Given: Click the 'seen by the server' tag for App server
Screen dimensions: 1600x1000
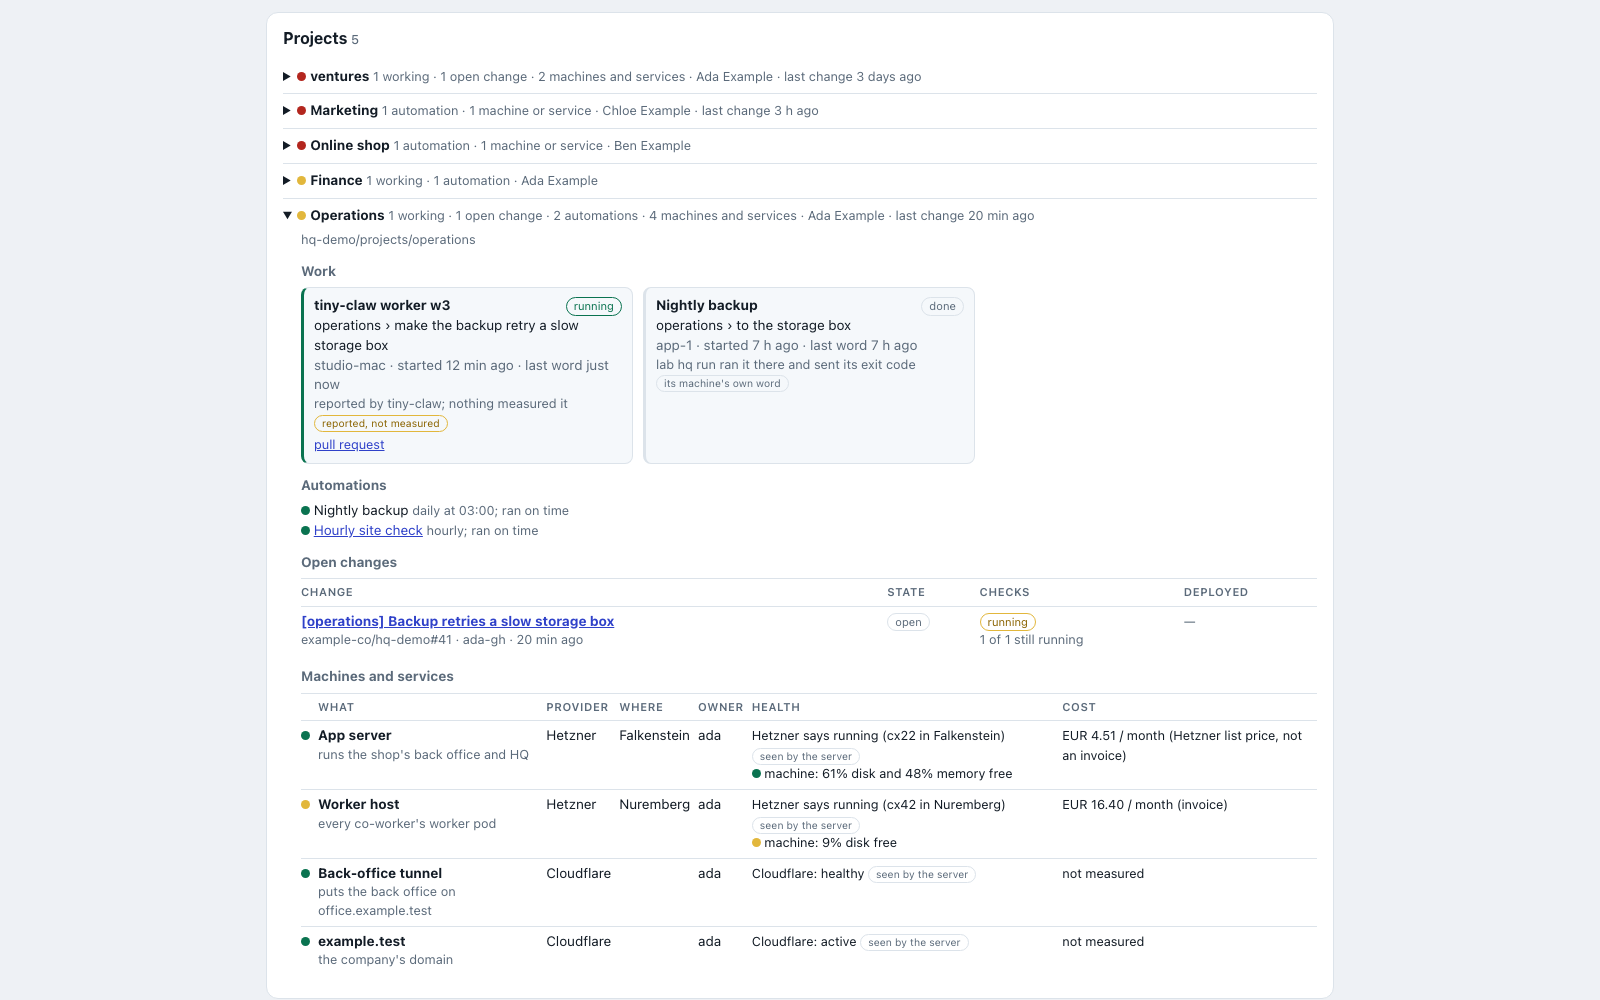Looking at the screenshot, I should [806, 757].
